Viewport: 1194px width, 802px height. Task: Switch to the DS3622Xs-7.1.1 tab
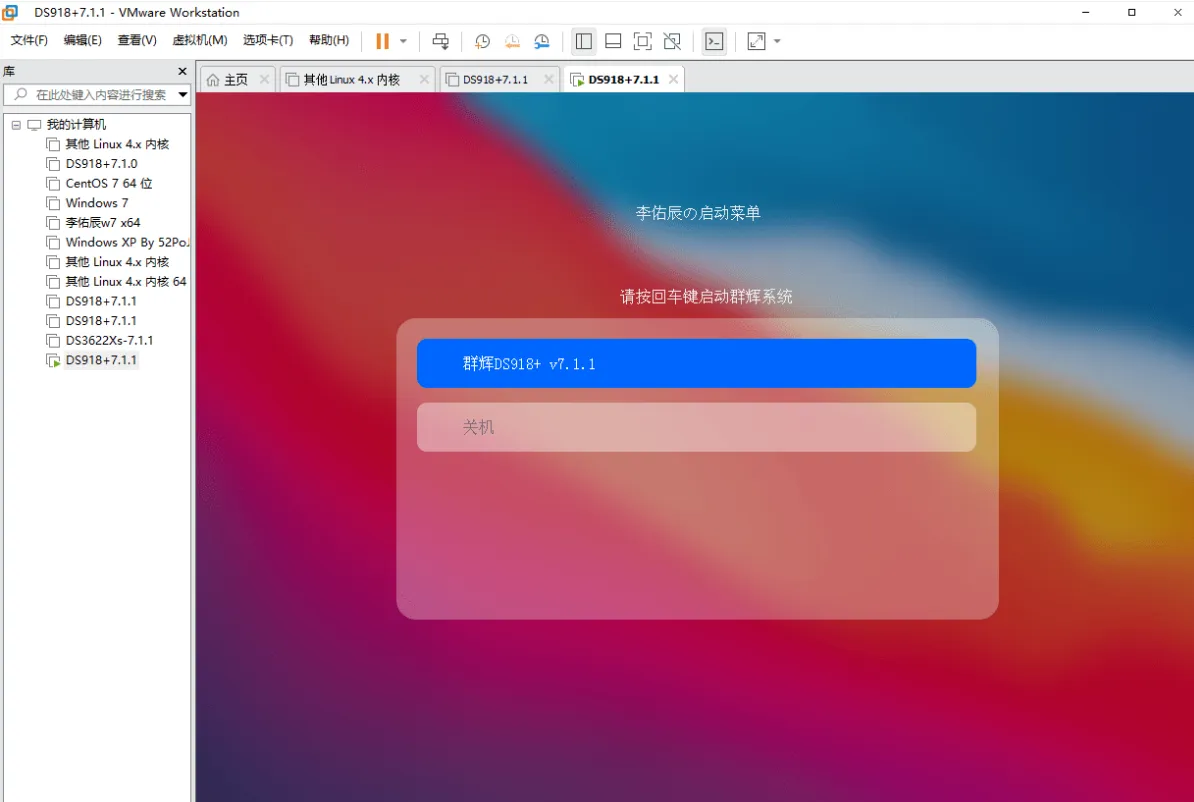point(102,340)
